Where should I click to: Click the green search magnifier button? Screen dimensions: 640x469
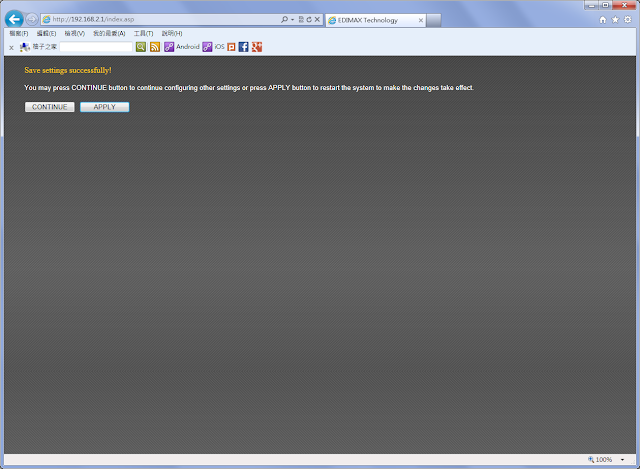[x=141, y=47]
